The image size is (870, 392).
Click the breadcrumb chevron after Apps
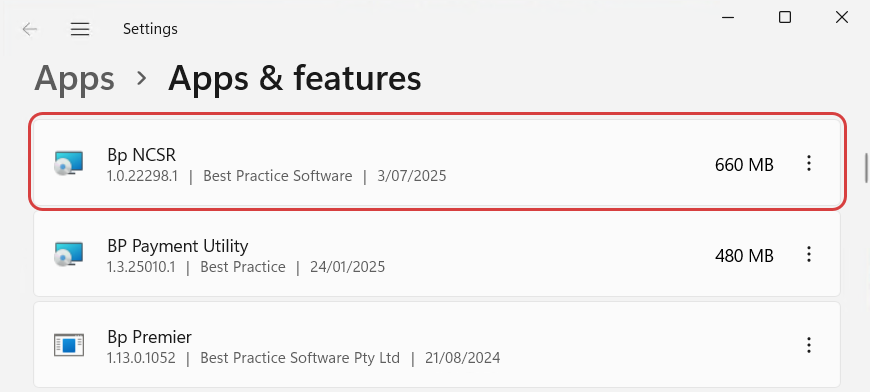click(142, 79)
